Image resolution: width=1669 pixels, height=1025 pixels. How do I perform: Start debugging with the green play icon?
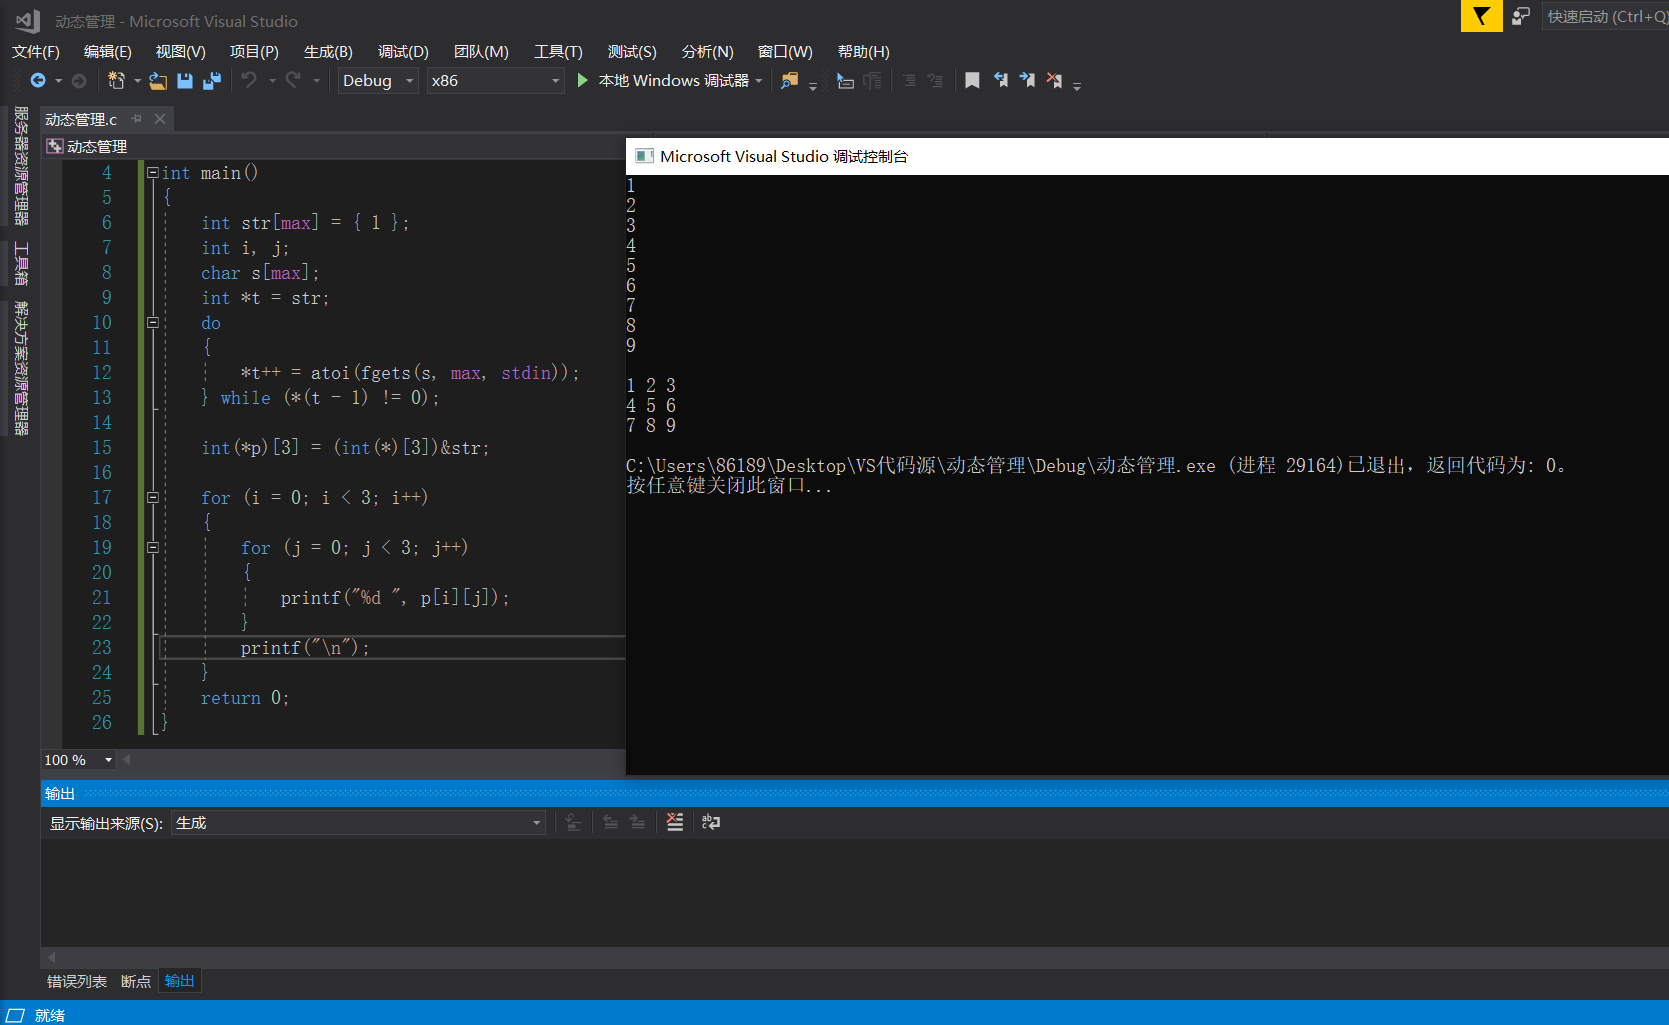click(583, 80)
